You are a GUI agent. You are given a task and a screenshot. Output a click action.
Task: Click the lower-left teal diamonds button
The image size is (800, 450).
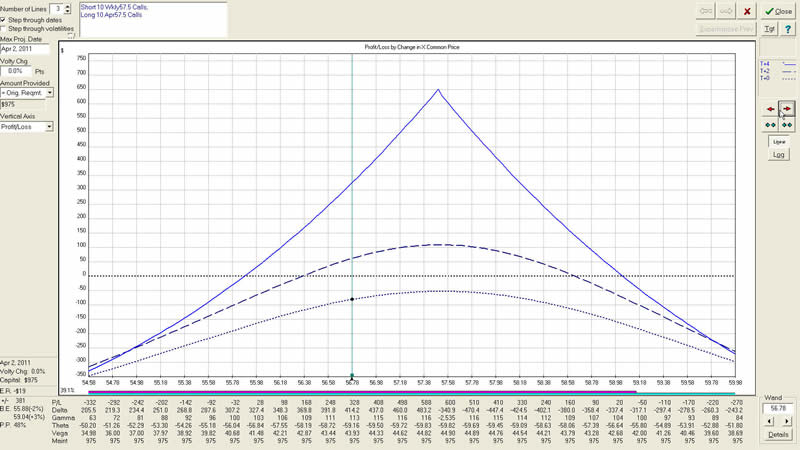point(769,124)
